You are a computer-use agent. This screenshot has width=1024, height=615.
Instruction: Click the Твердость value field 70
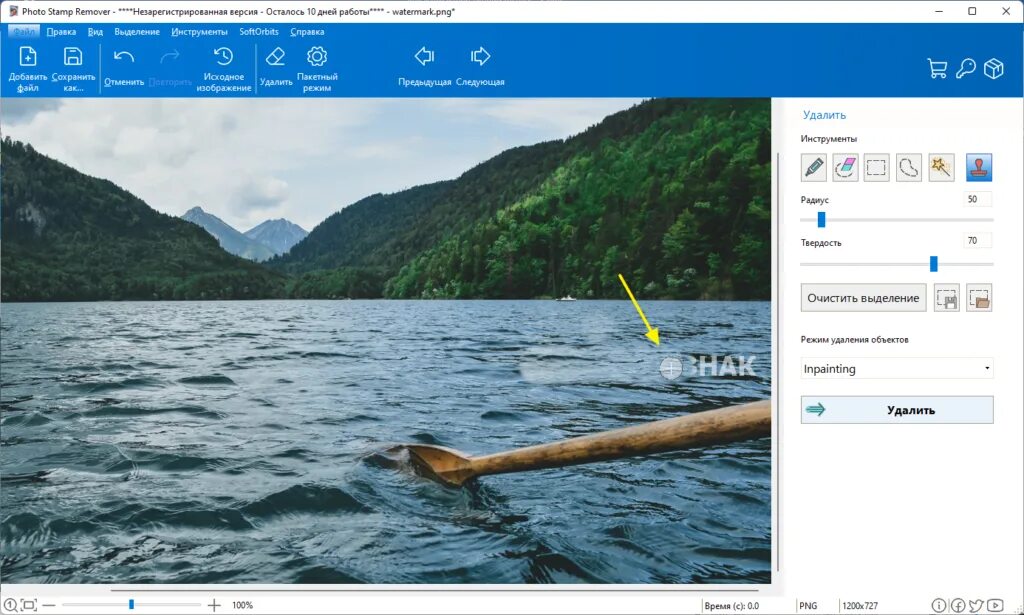978,240
